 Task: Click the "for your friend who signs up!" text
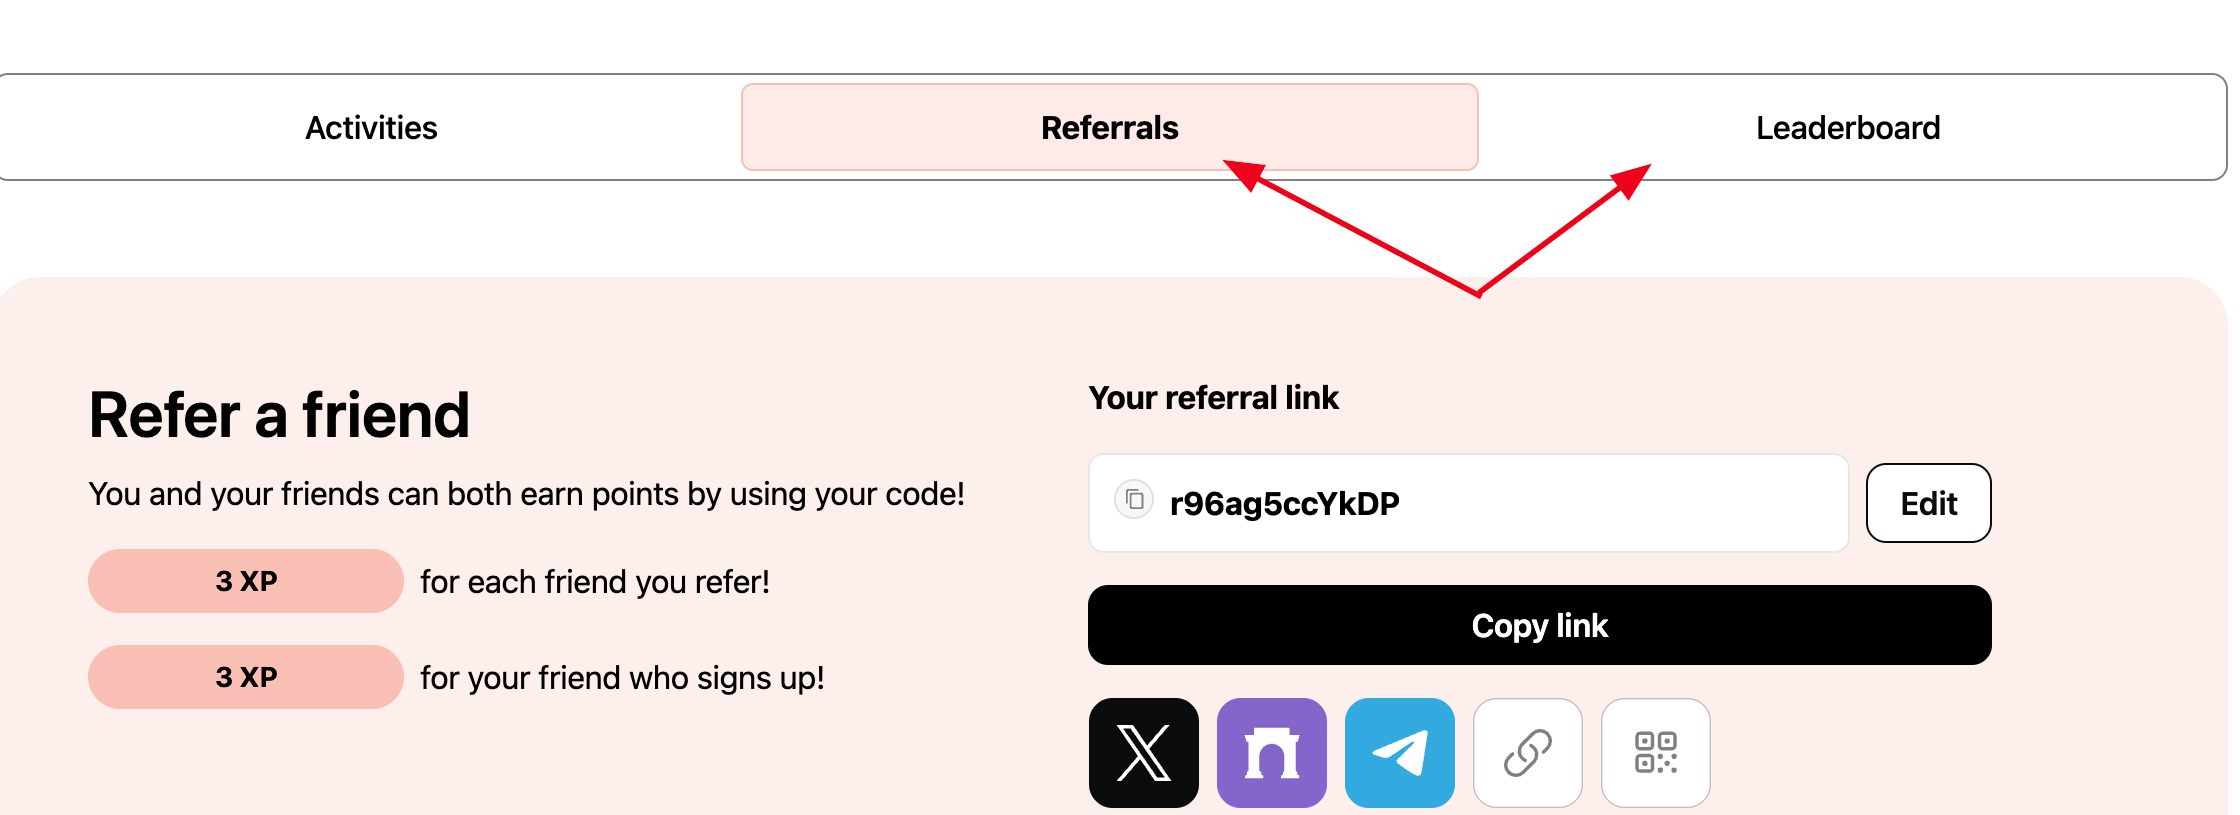[x=622, y=678]
